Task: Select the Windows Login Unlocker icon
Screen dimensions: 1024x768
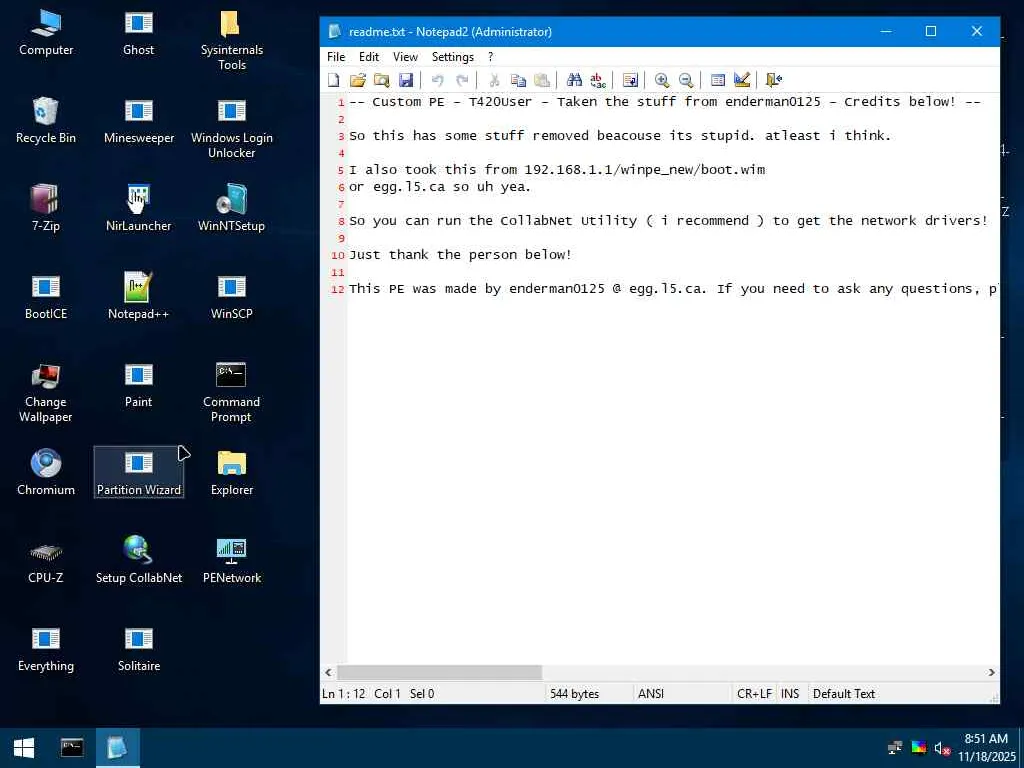Action: (x=231, y=128)
